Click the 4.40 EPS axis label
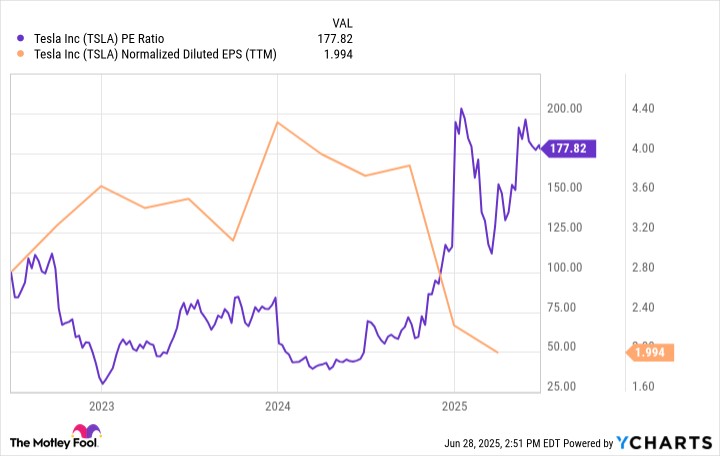 coord(643,108)
